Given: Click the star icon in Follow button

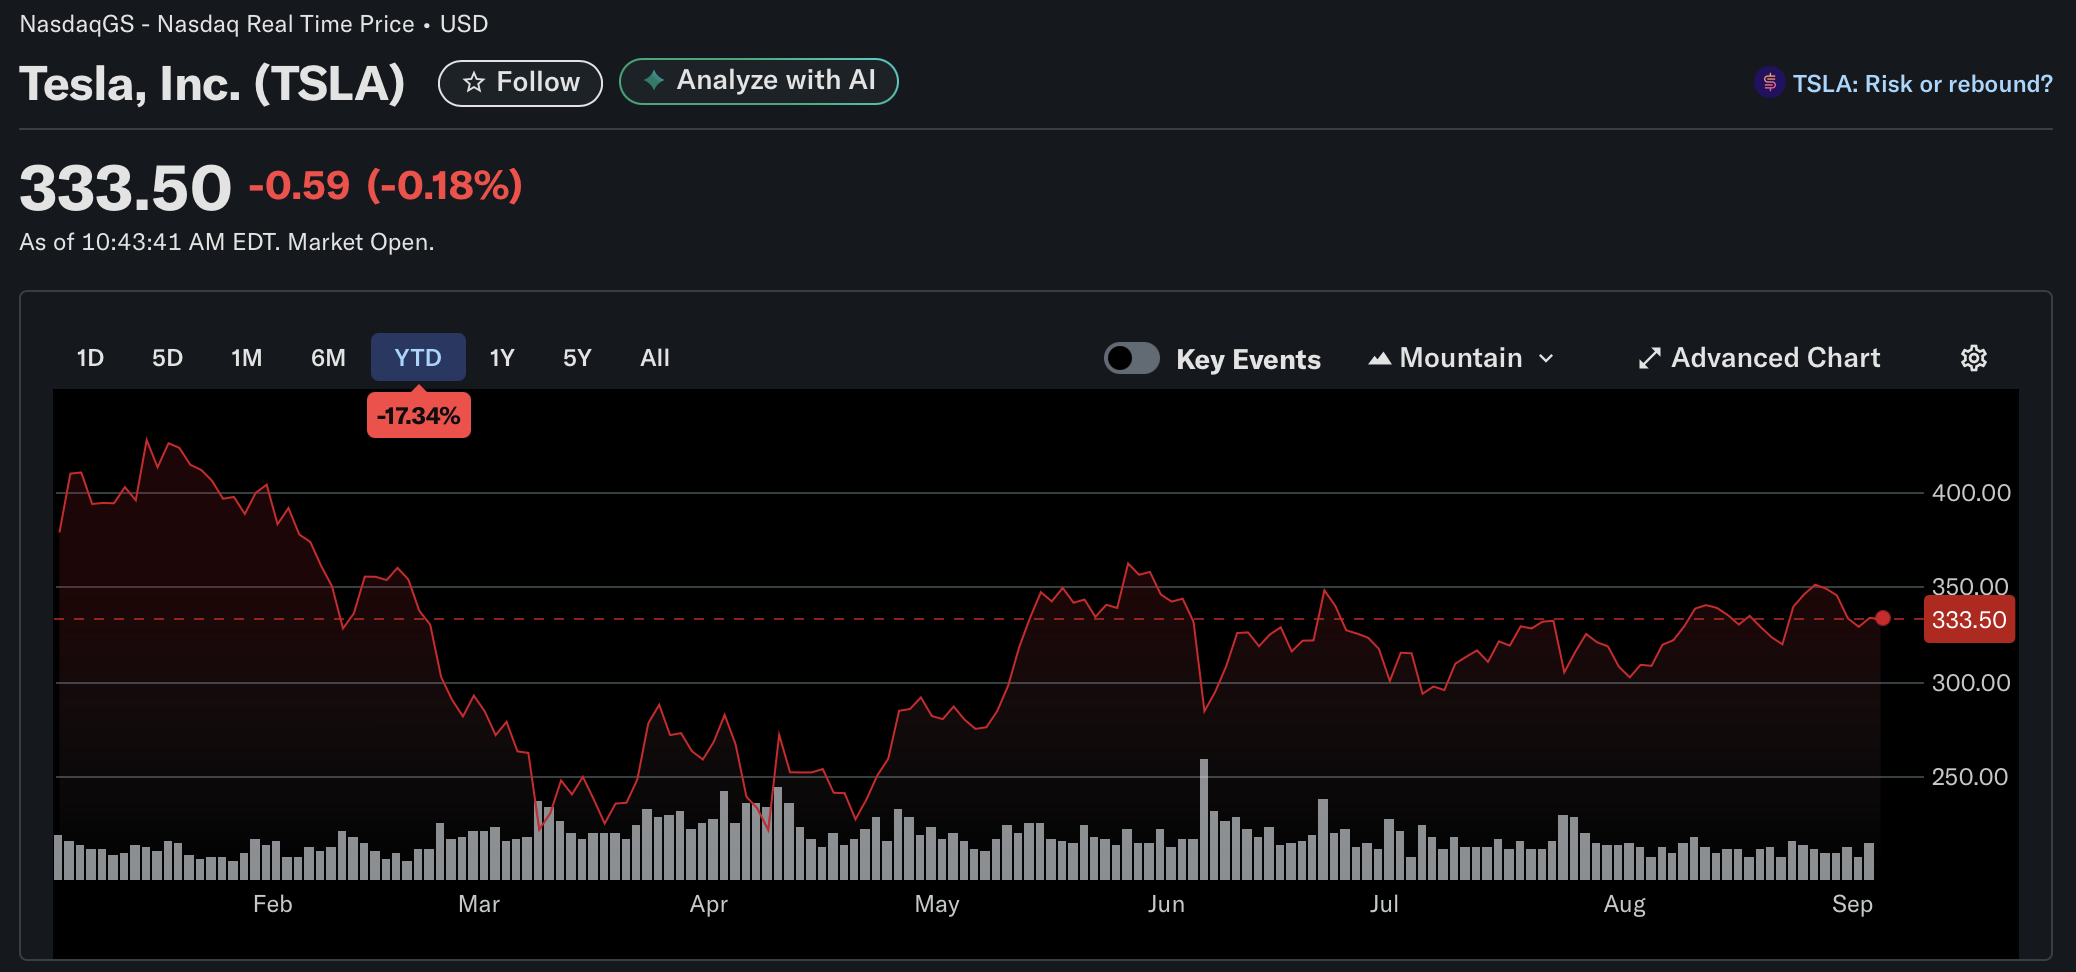Looking at the screenshot, I should click(x=474, y=83).
